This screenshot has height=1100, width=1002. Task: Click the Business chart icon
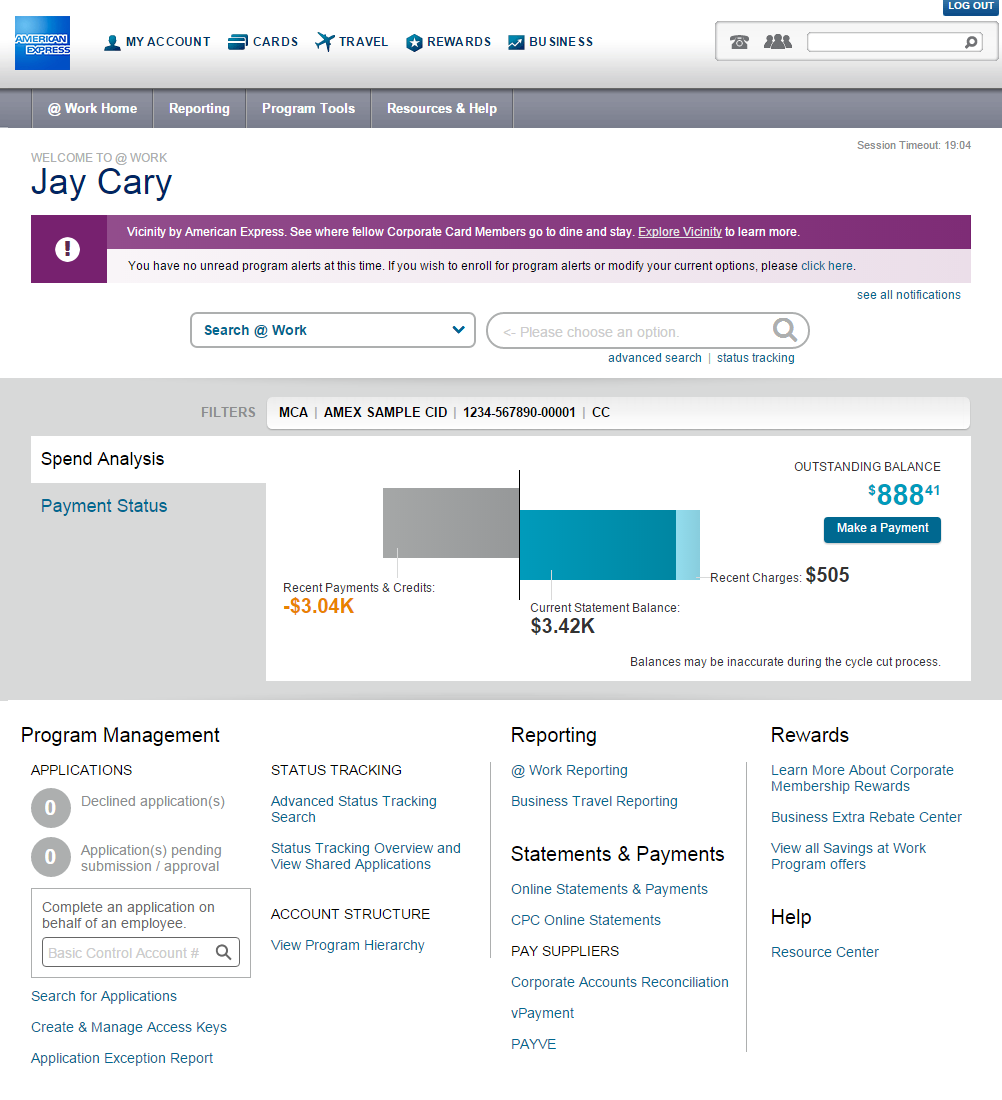516,43
